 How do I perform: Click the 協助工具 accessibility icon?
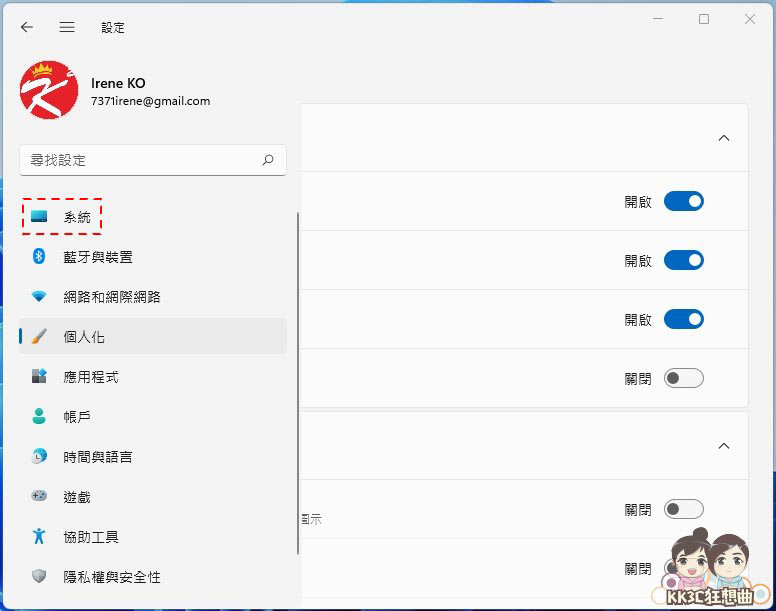point(39,536)
